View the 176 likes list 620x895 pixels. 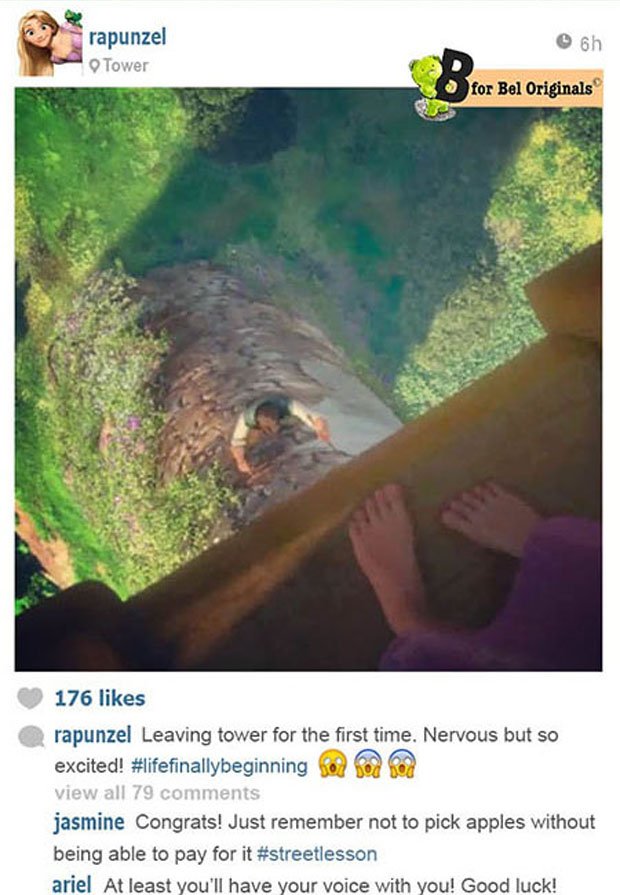pyautogui.click(x=100, y=699)
